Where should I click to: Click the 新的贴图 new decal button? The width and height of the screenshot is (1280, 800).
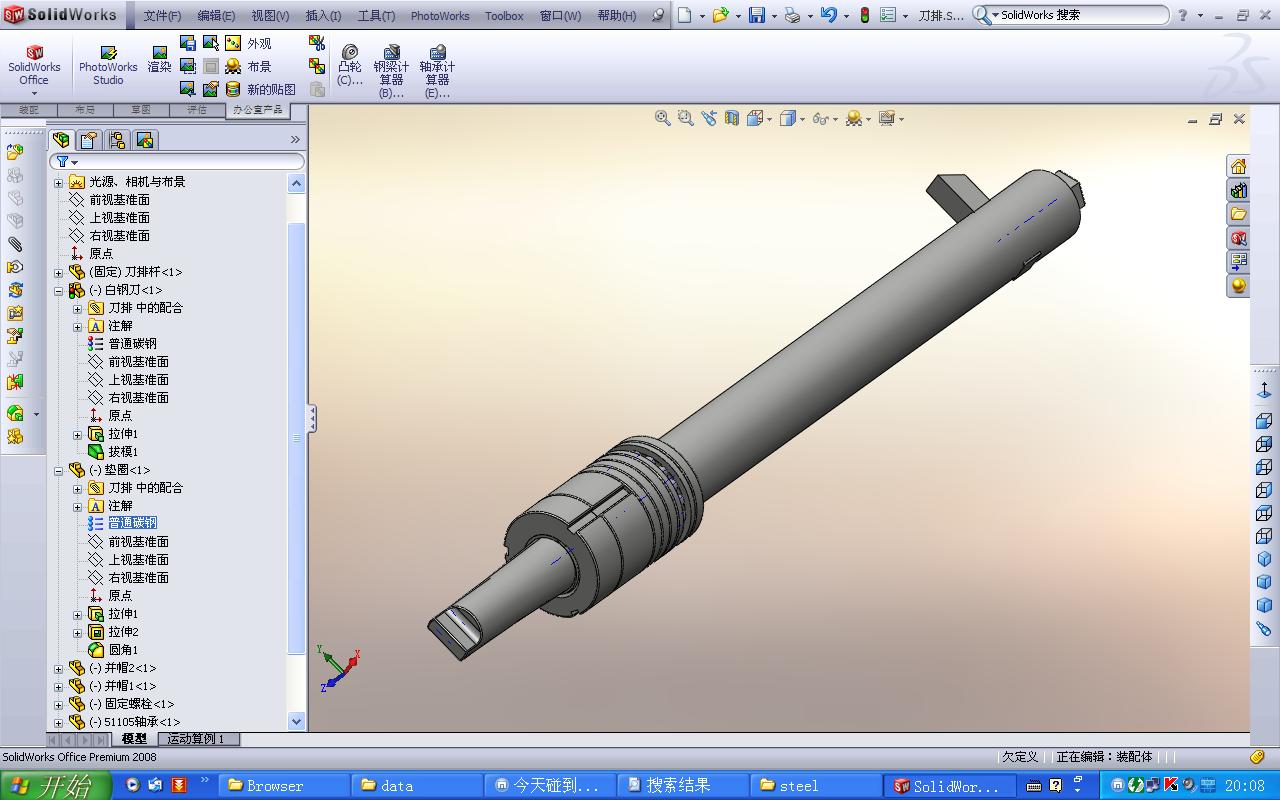pos(260,89)
